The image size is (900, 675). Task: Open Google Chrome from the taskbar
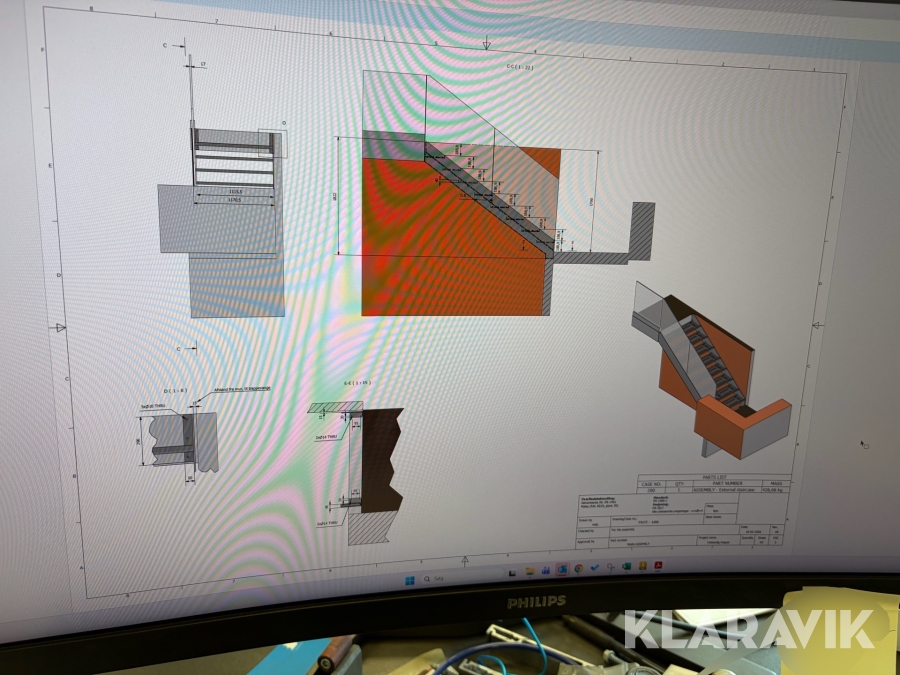click(579, 568)
